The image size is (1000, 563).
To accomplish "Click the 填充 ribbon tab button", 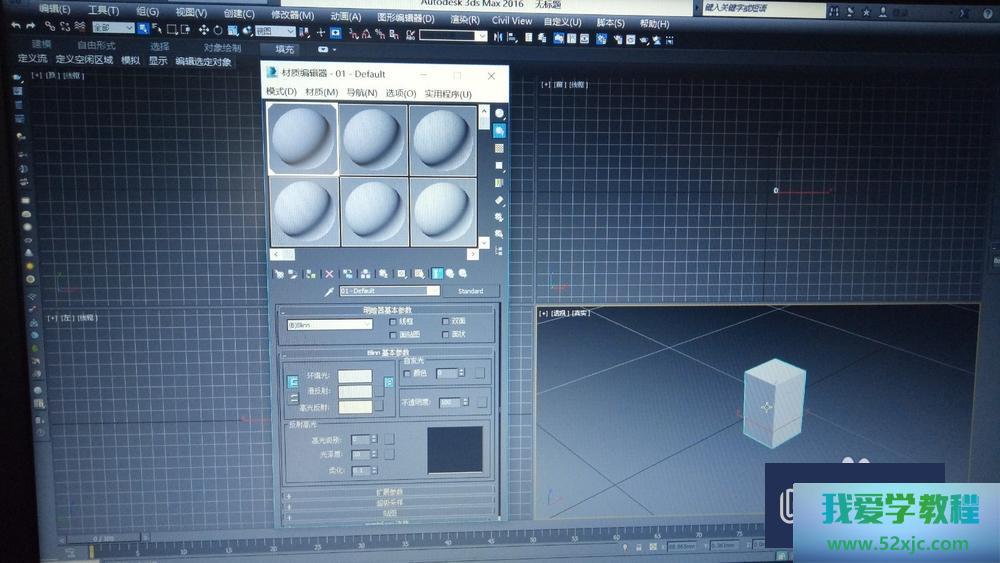I will point(285,48).
